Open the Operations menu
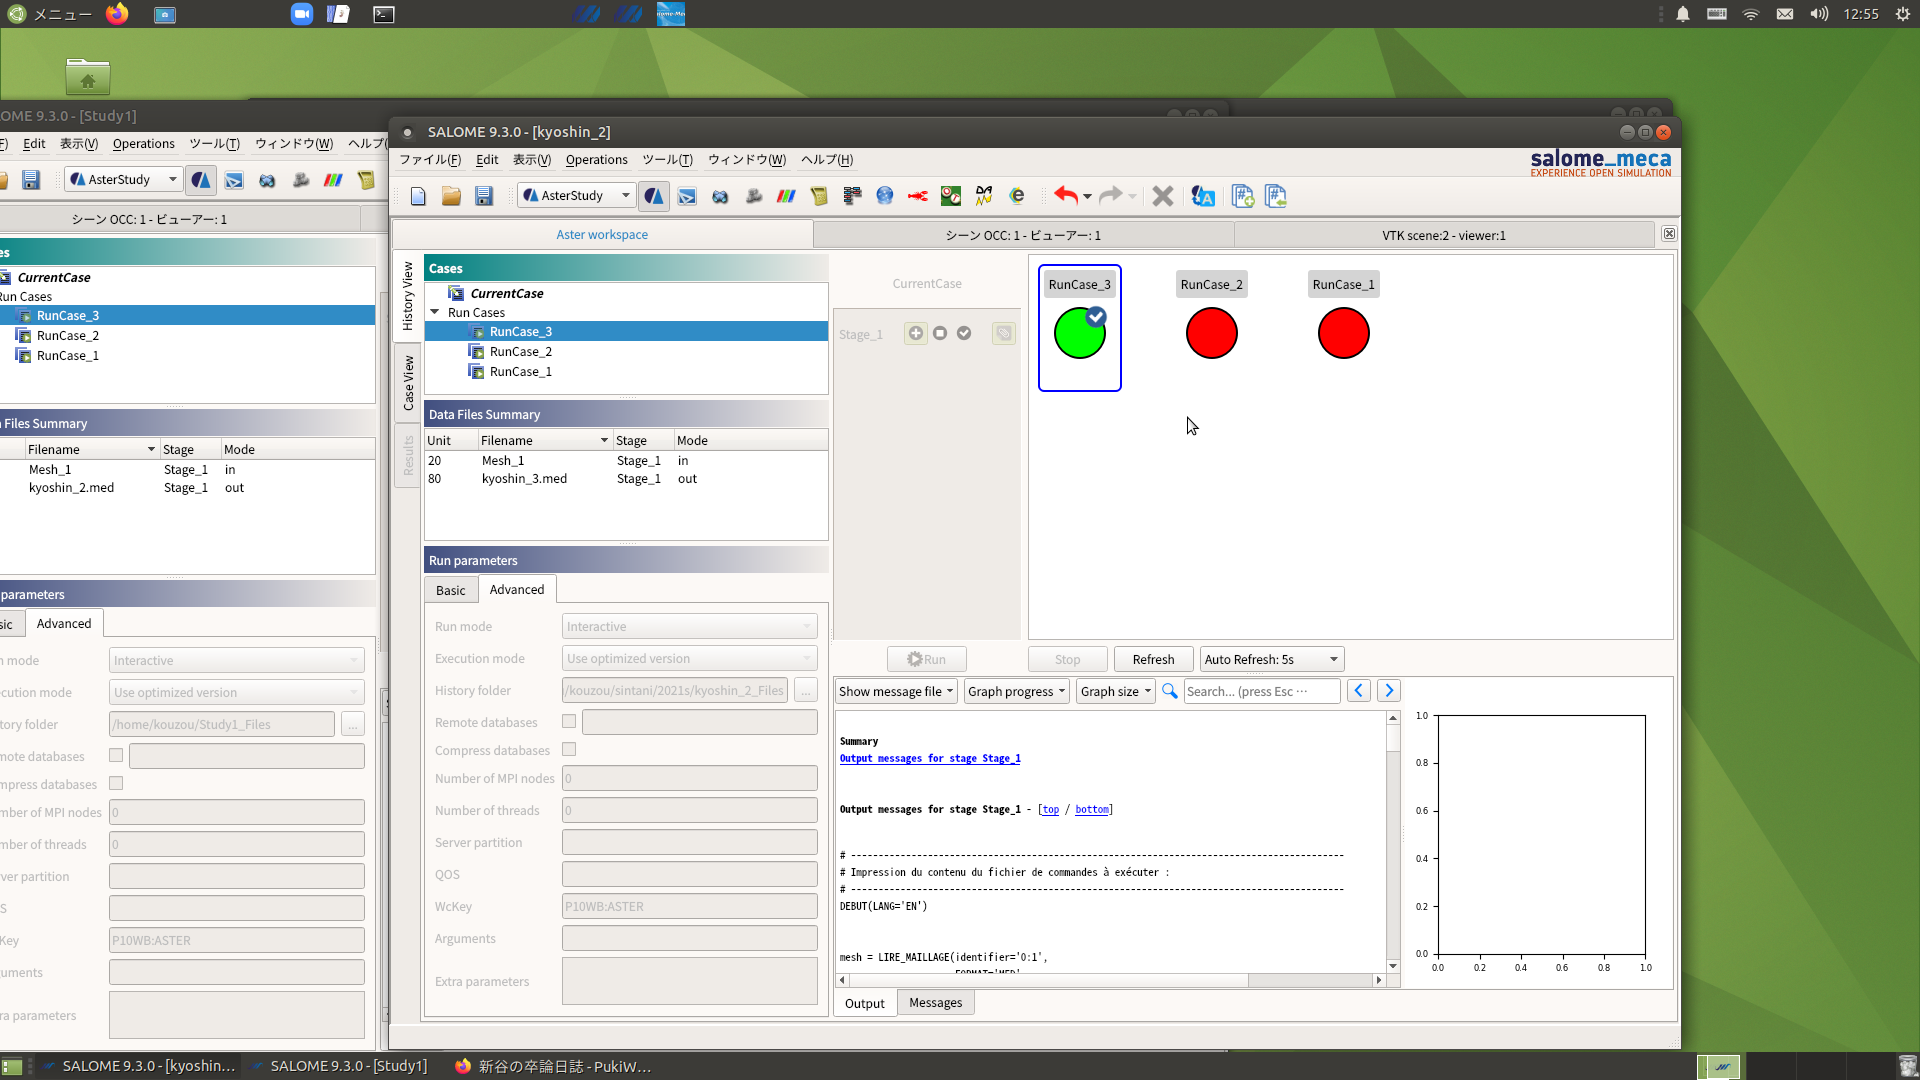 [596, 160]
